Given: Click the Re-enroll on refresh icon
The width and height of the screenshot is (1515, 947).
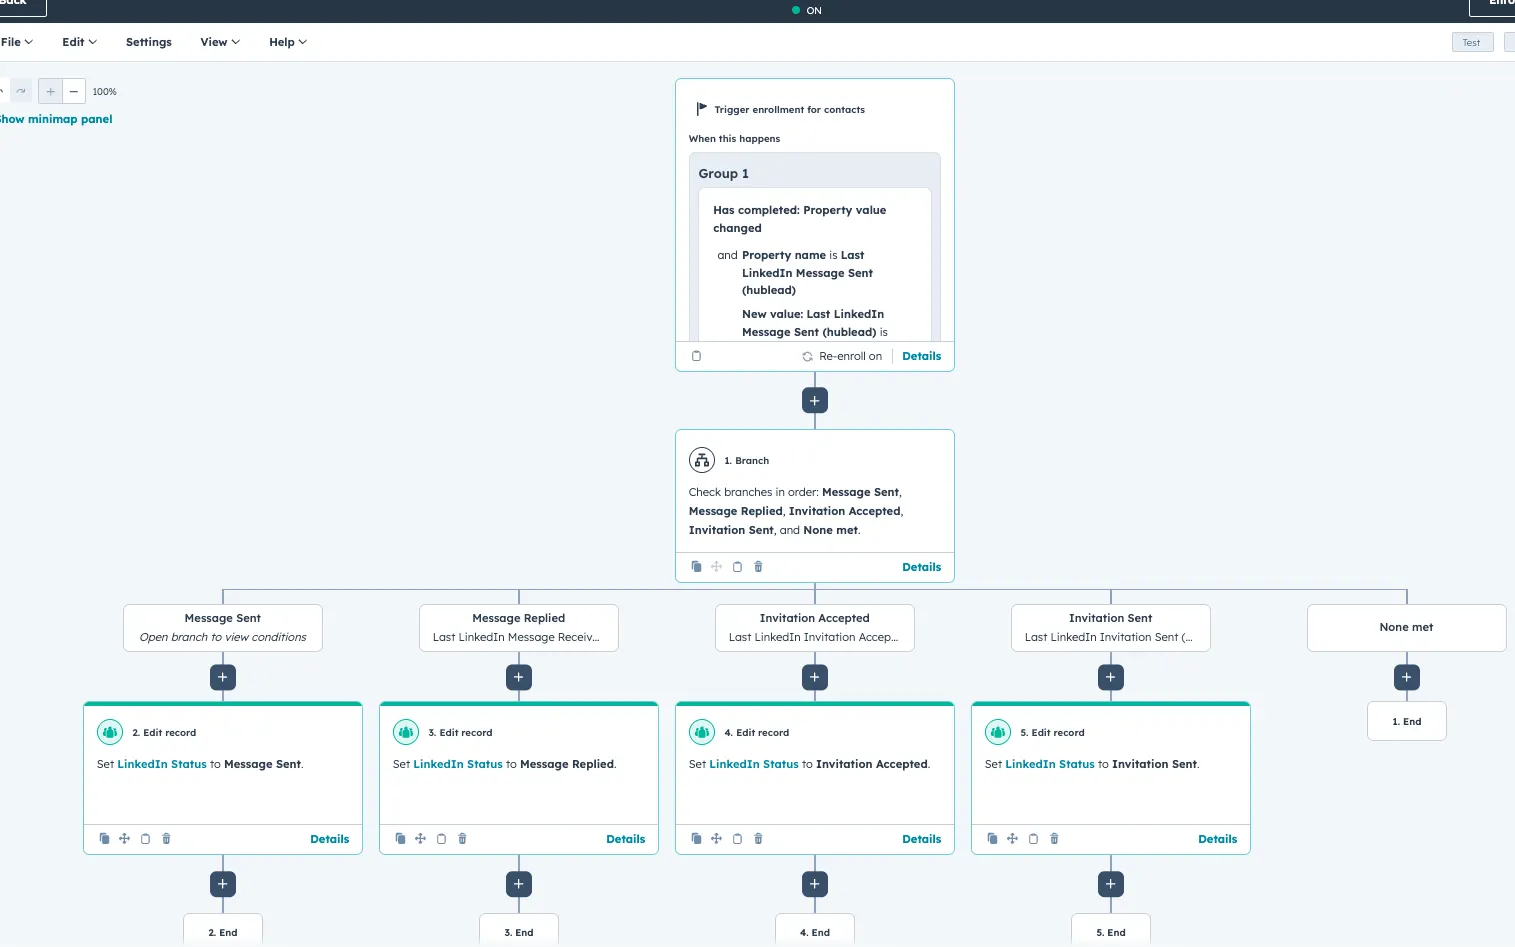Looking at the screenshot, I should click(807, 356).
